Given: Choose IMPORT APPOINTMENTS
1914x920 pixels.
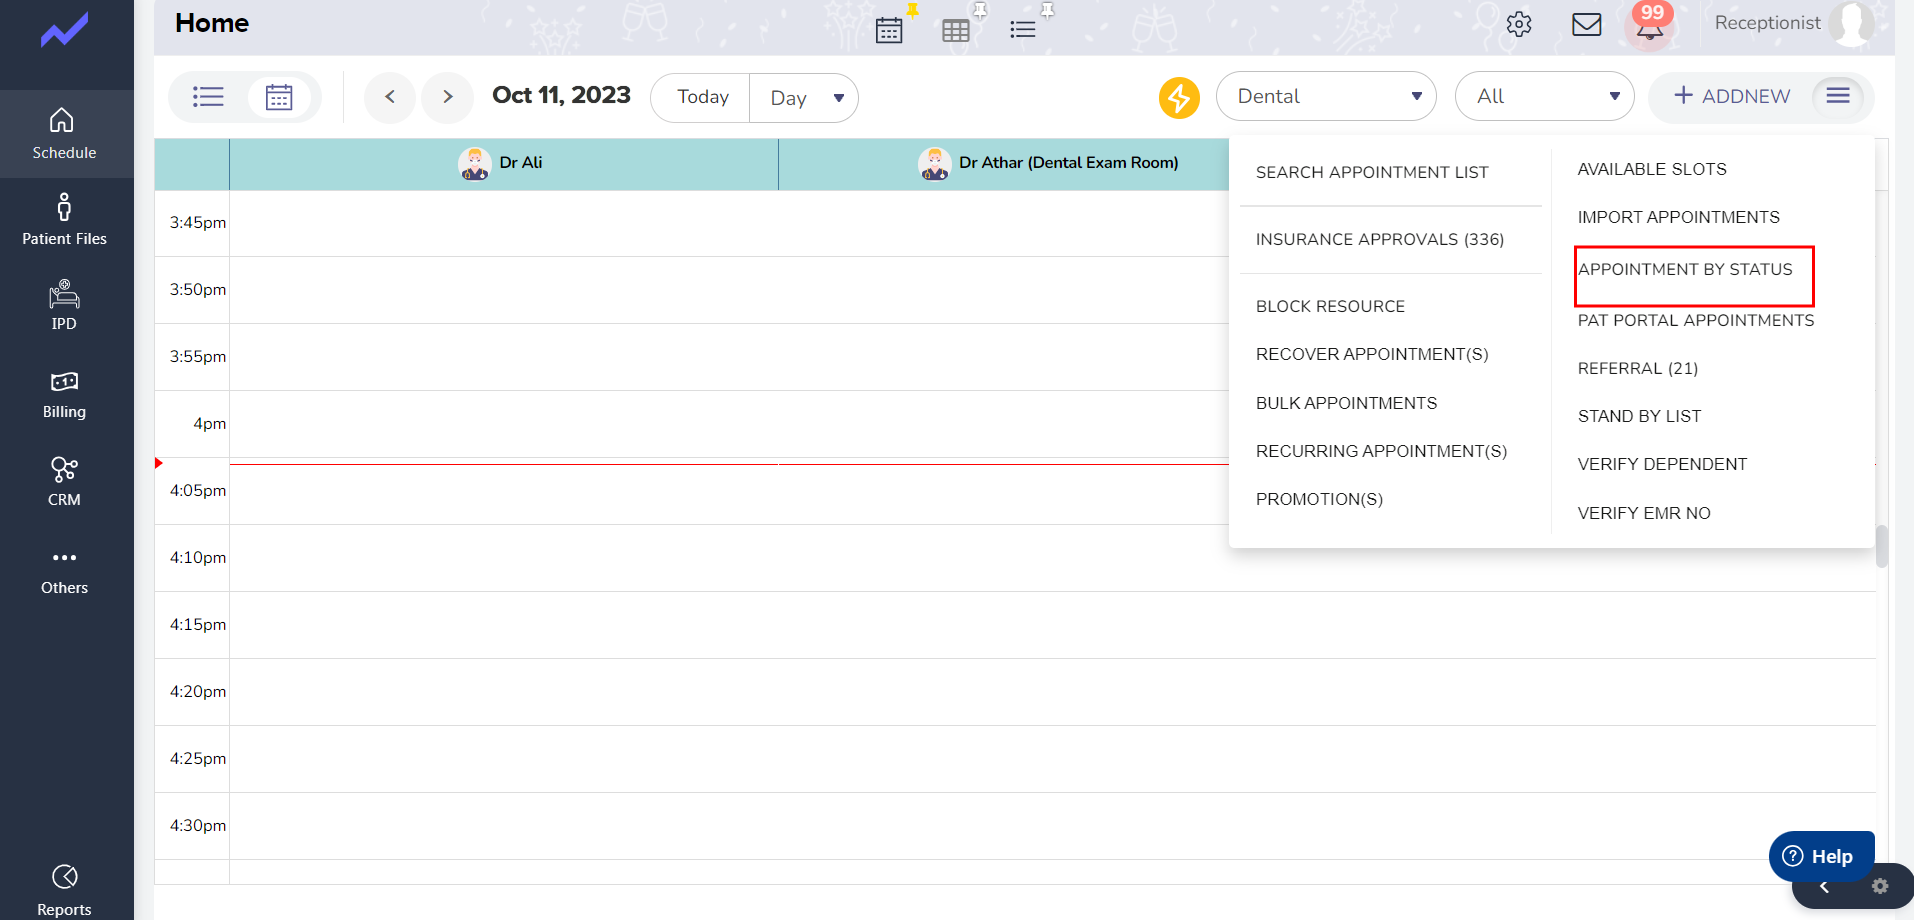Looking at the screenshot, I should pos(1679,217).
